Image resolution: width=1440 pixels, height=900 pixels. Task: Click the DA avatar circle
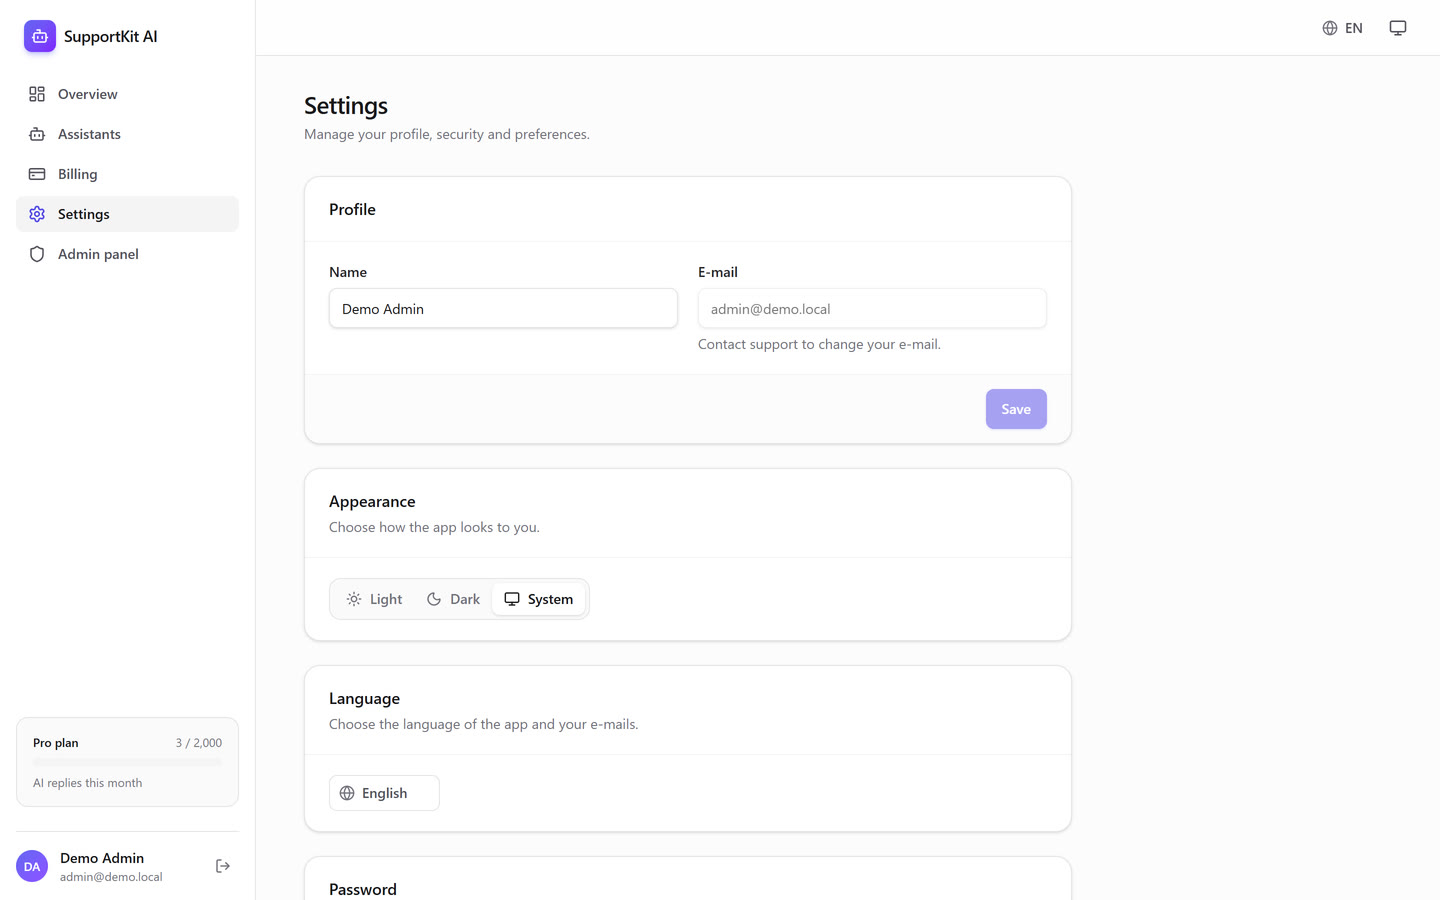pos(32,866)
